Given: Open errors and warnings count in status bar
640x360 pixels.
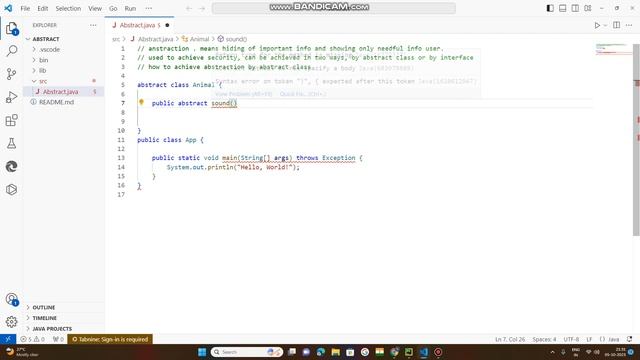Looking at the screenshot, I should [x=33, y=339].
